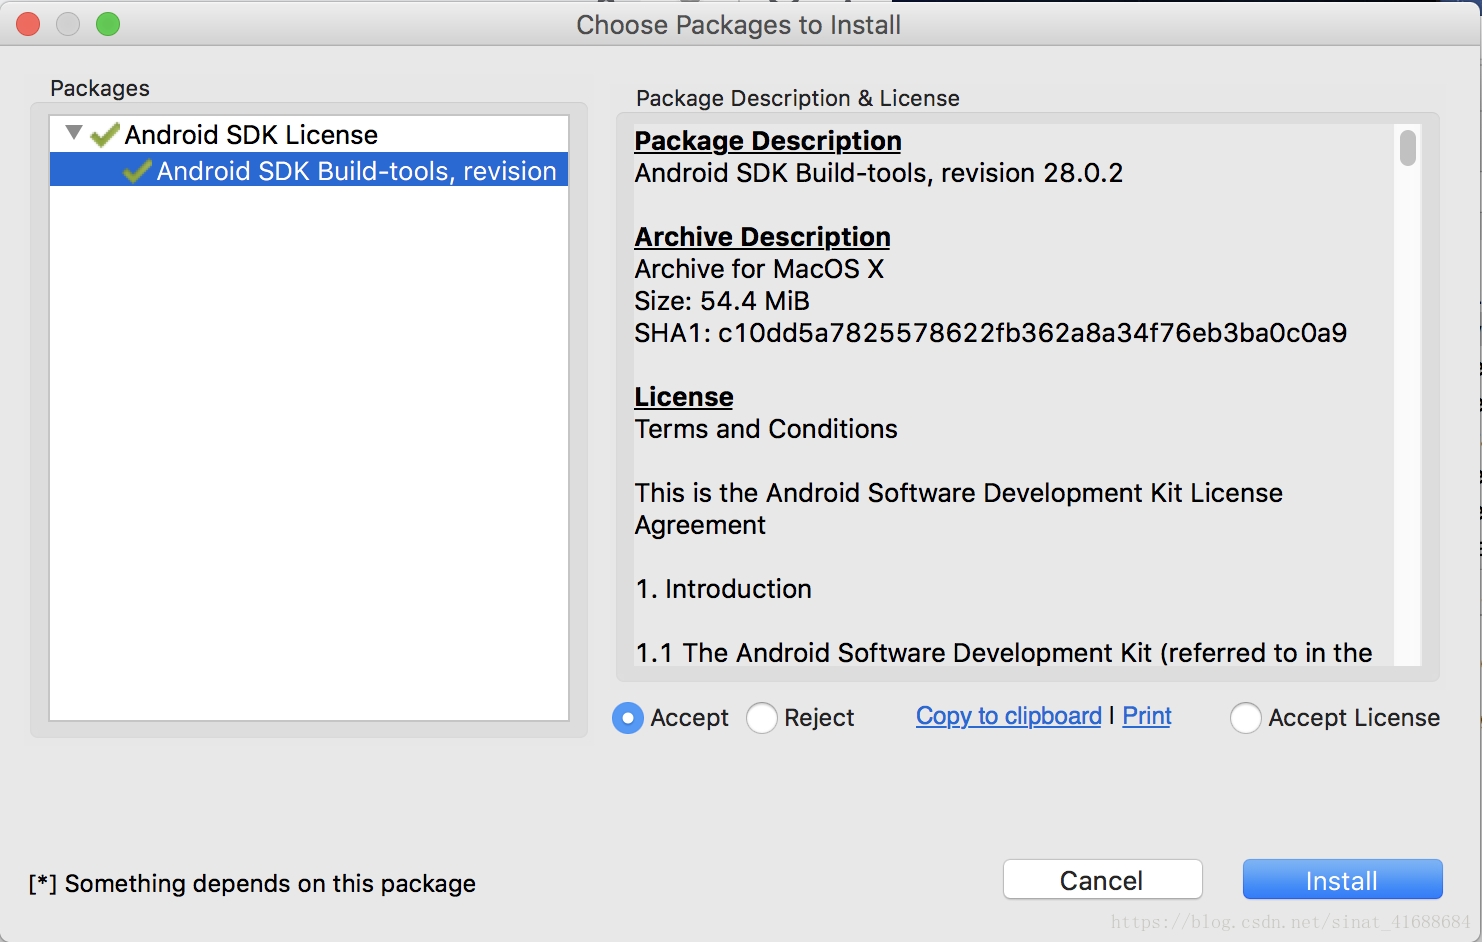This screenshot has height=942, width=1482.
Task: Click the Archive Description heading
Action: 762,237
